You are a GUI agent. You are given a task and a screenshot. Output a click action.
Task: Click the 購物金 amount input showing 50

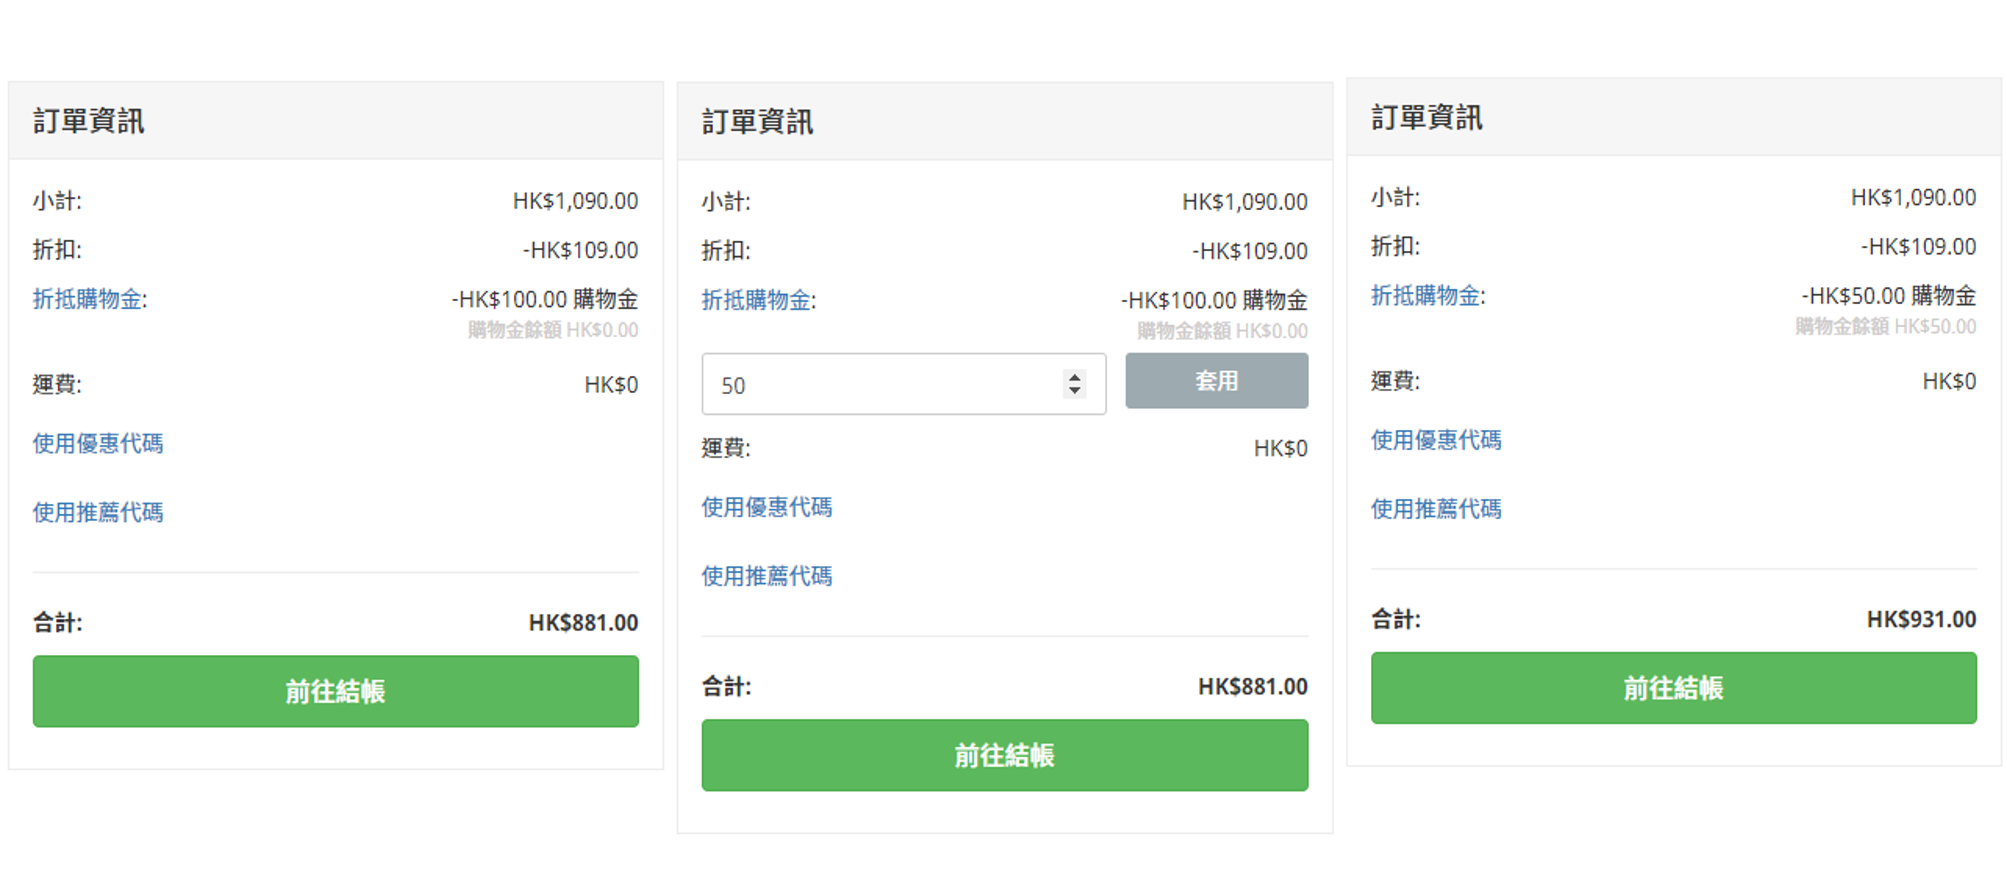pyautogui.click(x=880, y=385)
